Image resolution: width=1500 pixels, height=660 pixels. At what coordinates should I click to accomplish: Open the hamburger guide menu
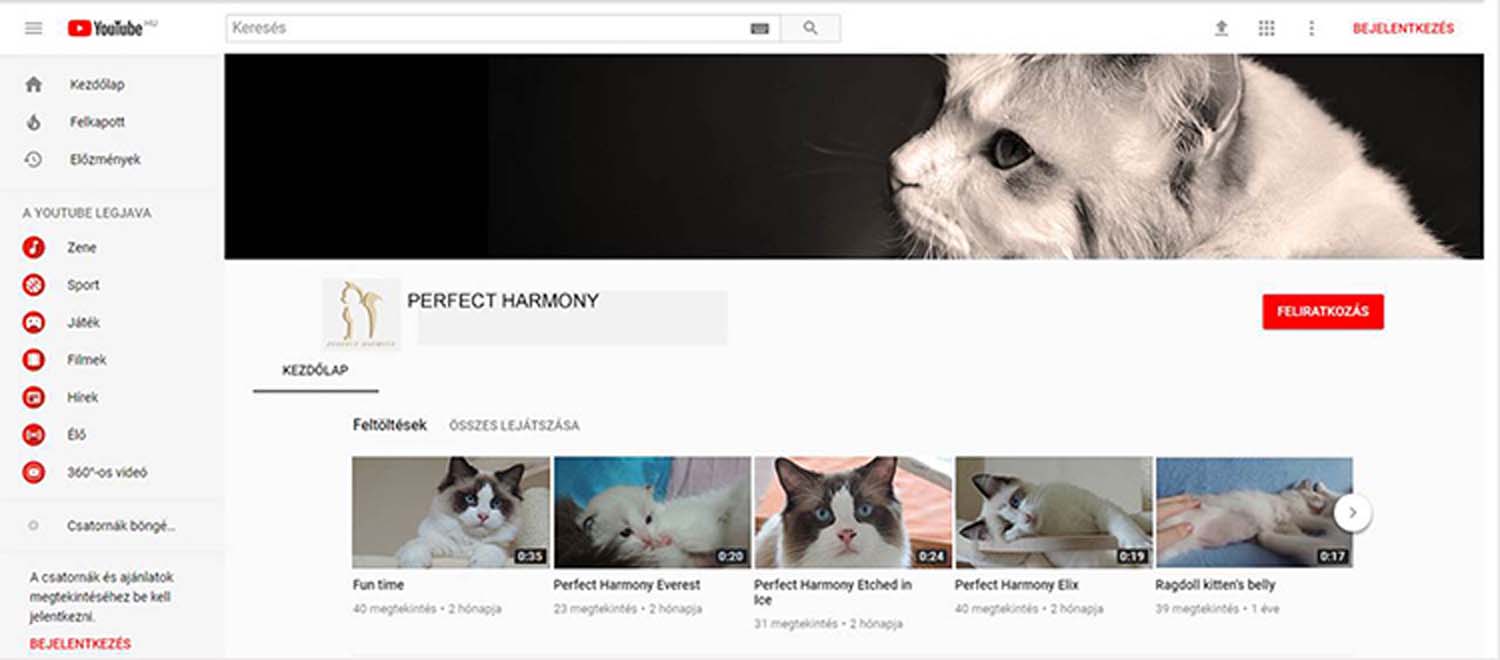[x=34, y=28]
